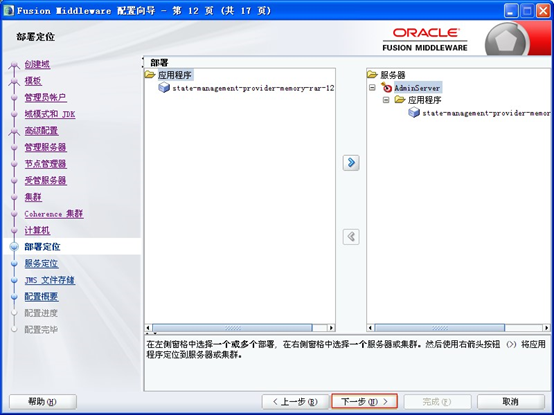The height and width of the screenshot is (415, 554).
Task: Collapse the 应用程序 node under AdminServer
Action: coord(386,100)
